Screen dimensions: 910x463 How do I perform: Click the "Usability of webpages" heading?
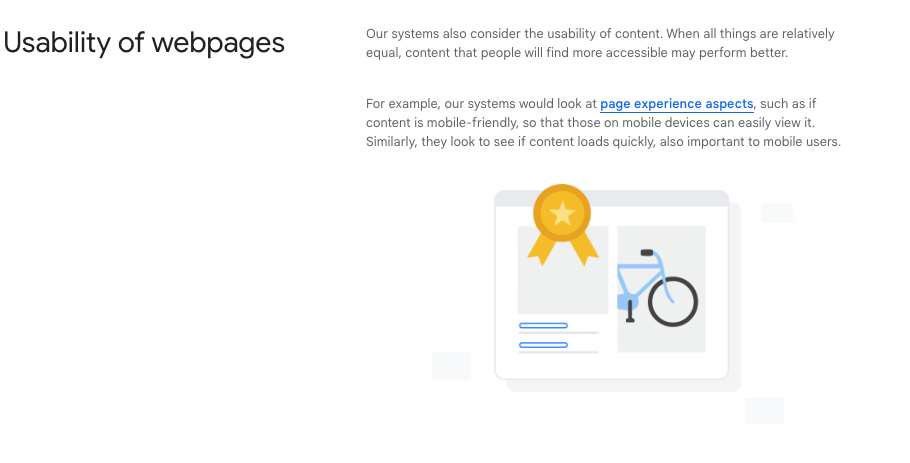click(x=145, y=44)
